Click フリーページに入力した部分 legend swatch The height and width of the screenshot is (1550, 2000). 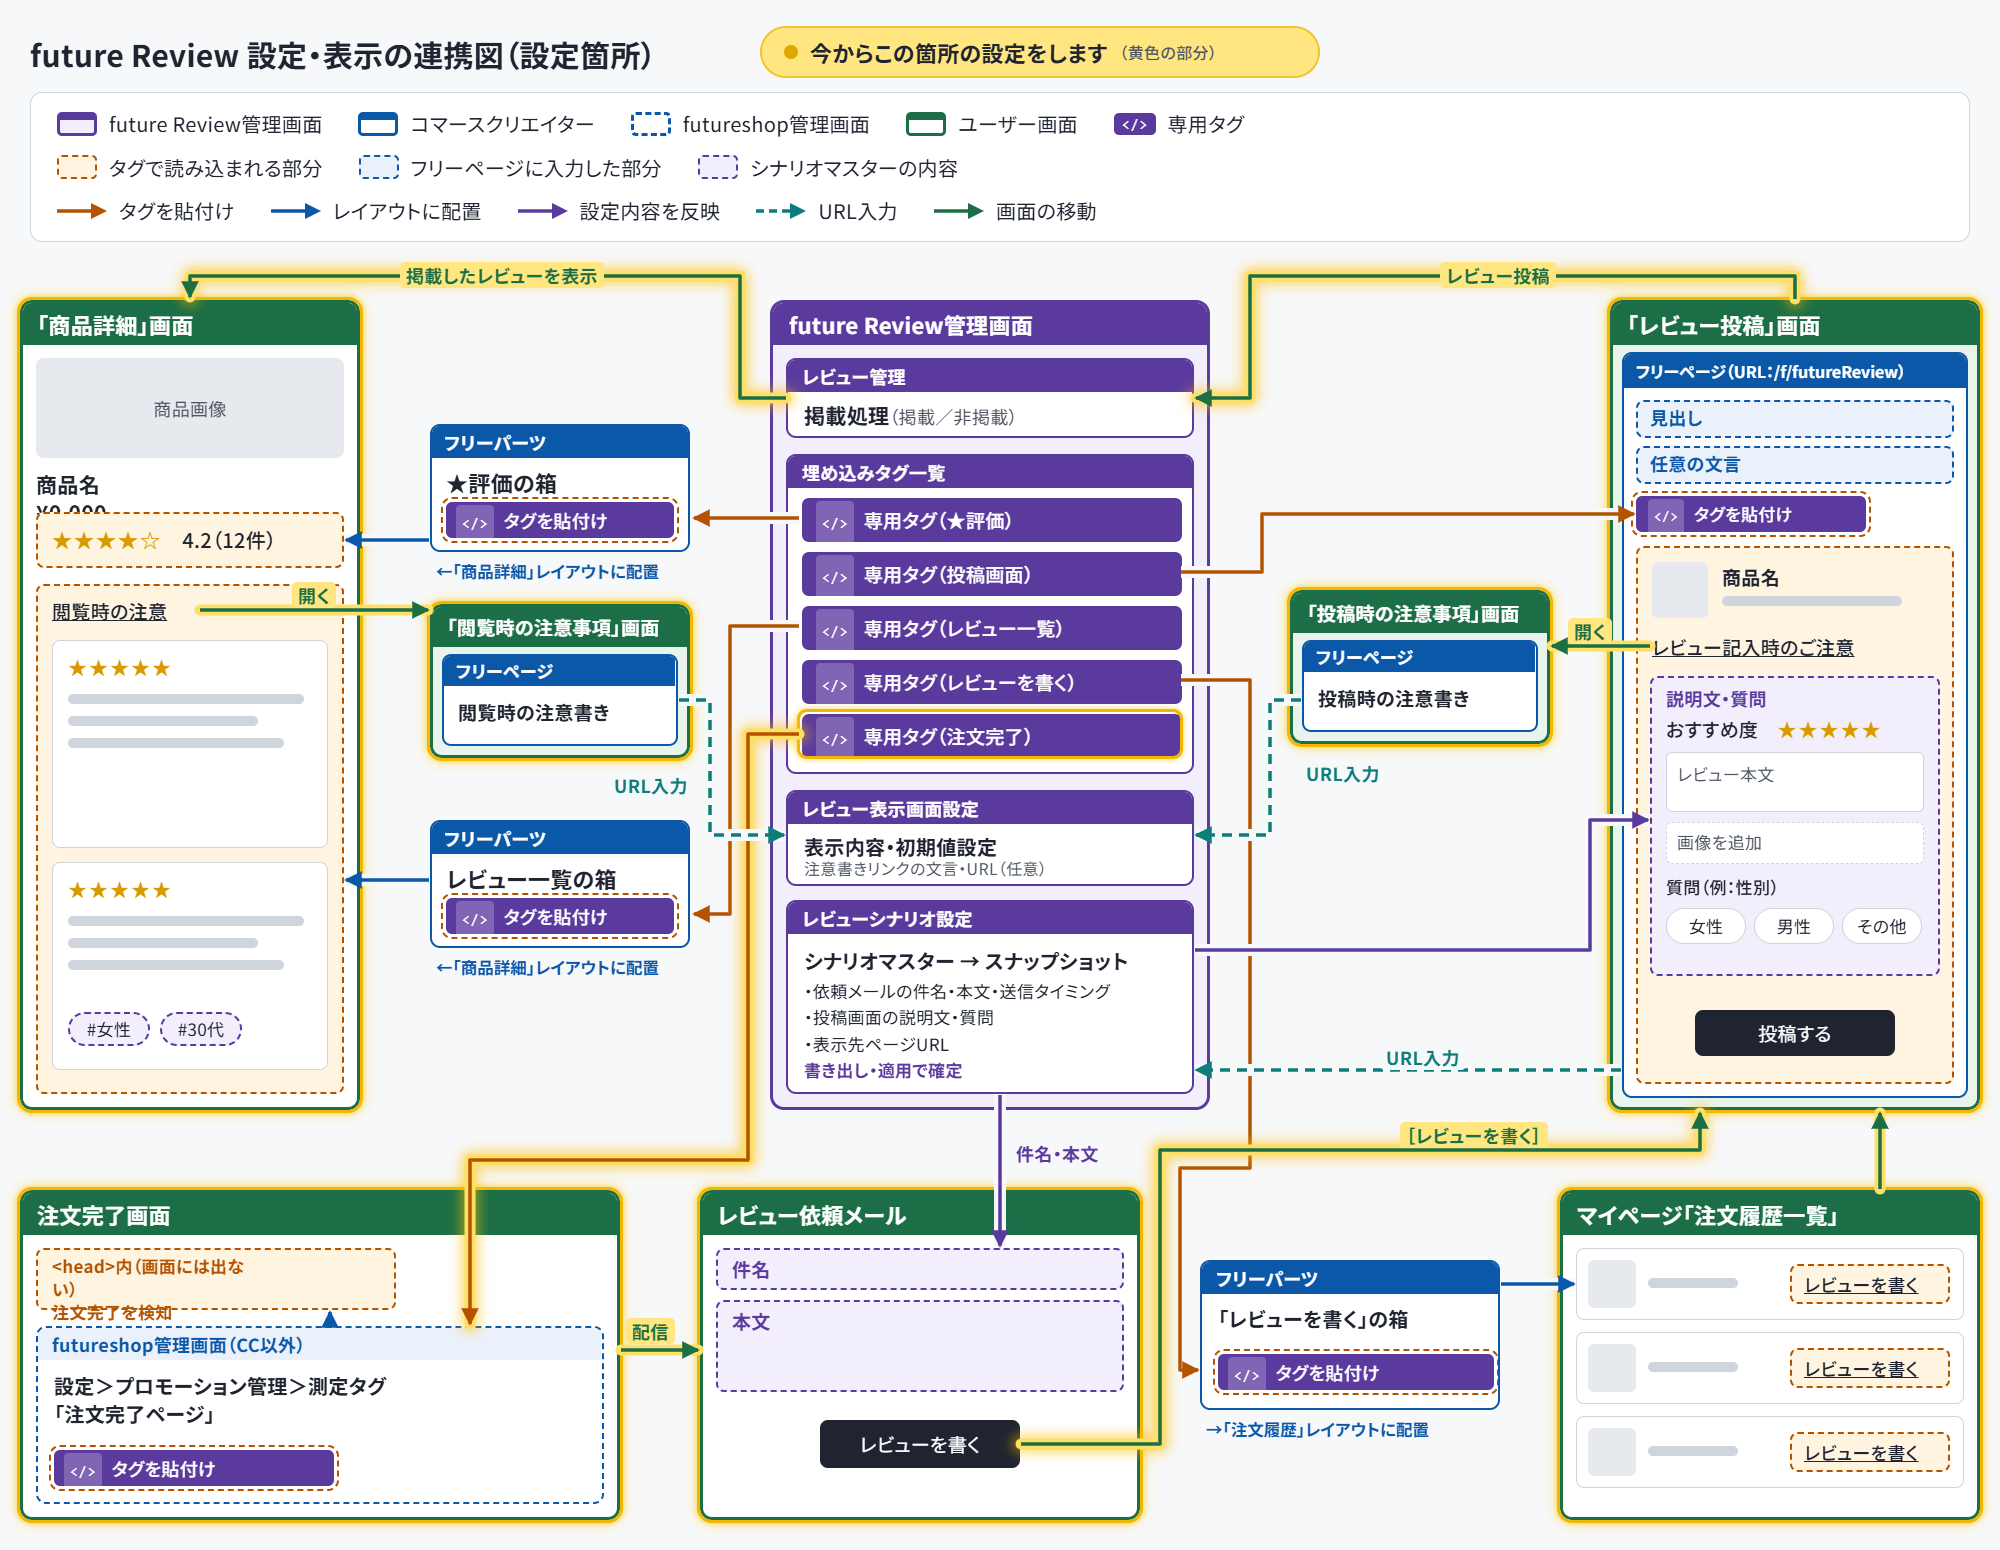pos(378,168)
